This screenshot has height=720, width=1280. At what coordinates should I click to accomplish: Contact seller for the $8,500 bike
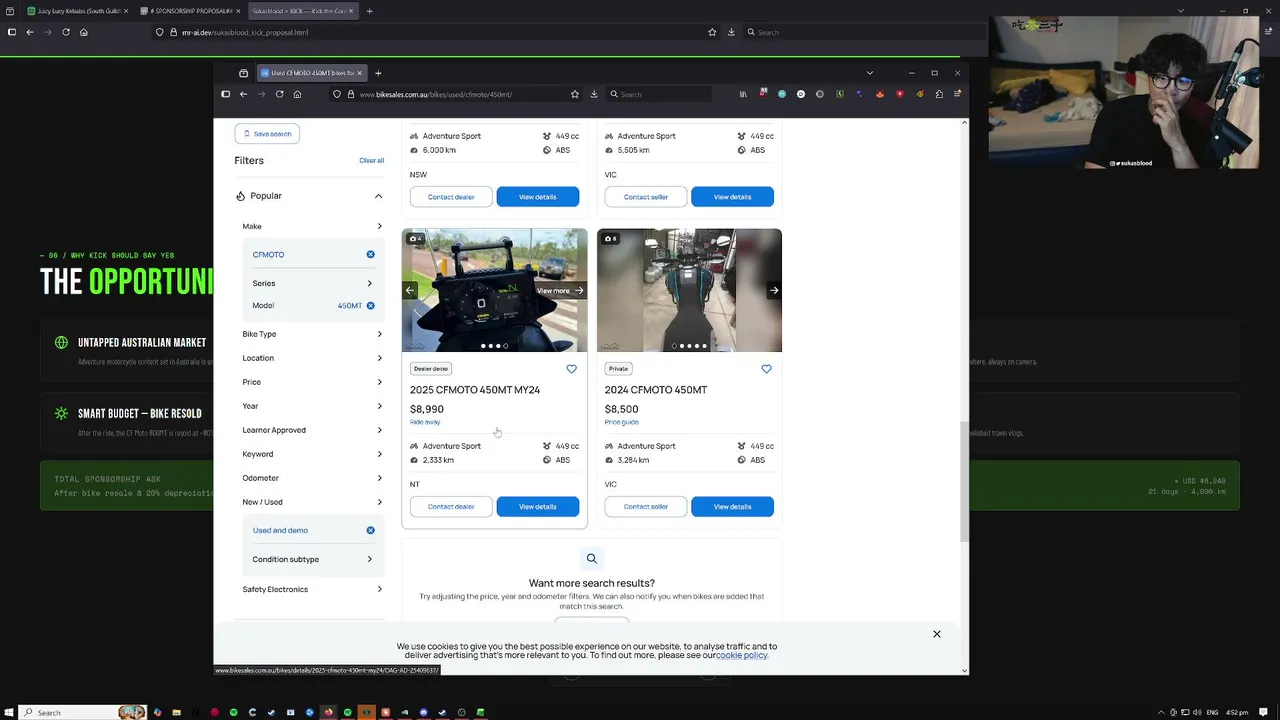(x=646, y=507)
